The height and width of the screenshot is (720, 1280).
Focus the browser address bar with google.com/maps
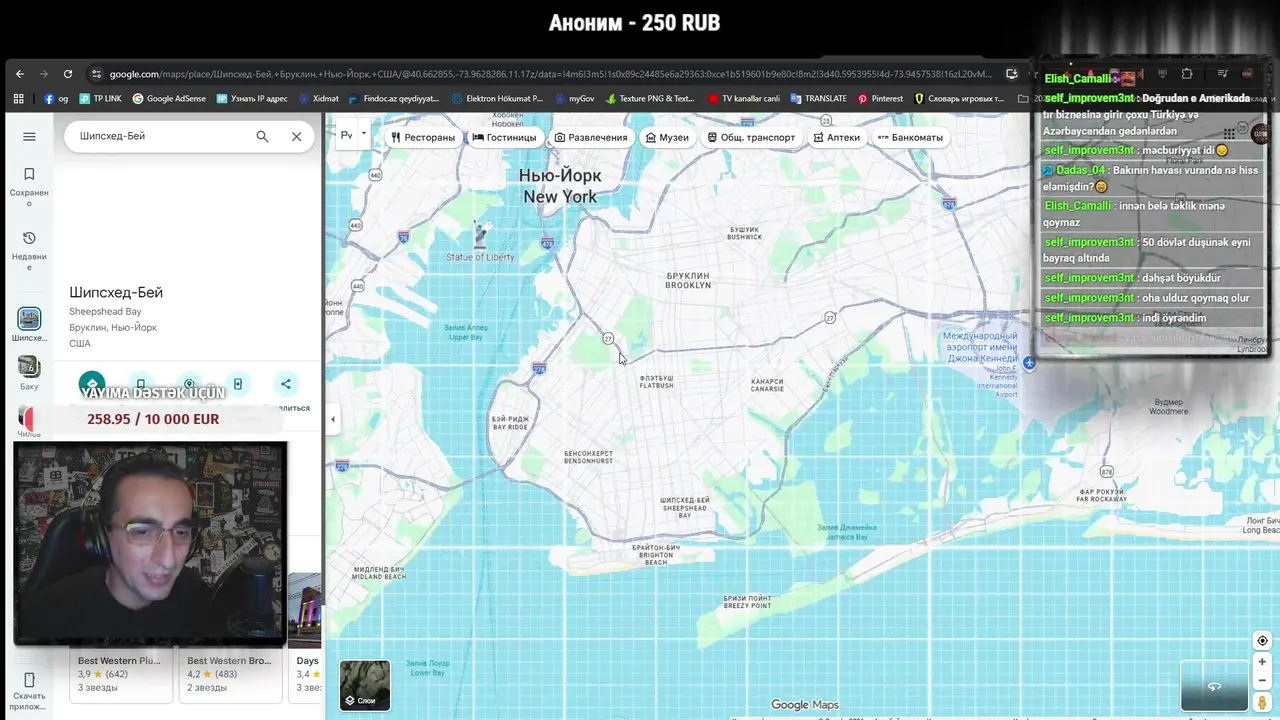pyautogui.click(x=550, y=74)
